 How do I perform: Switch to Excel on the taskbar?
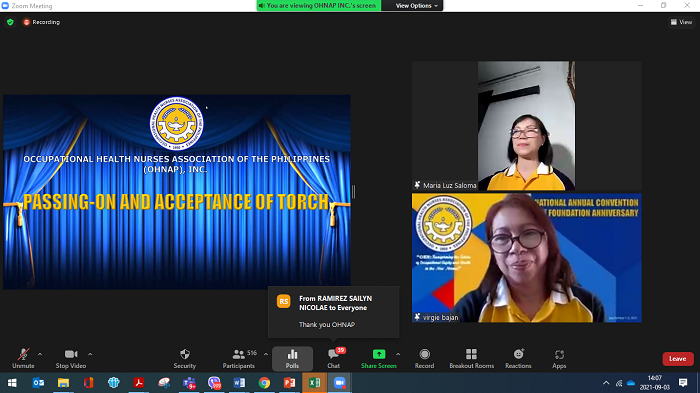[x=314, y=383]
